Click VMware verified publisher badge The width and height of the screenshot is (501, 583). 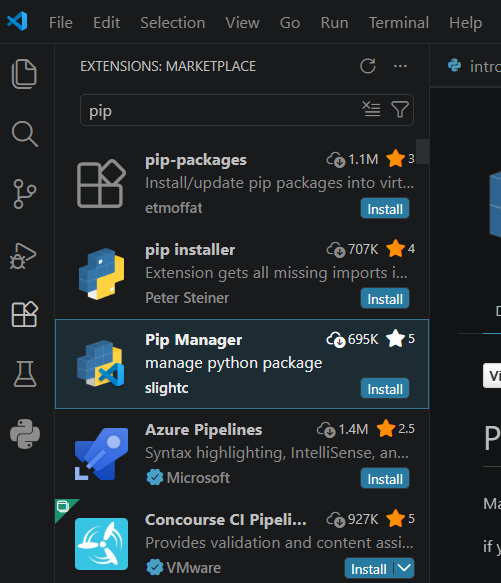coord(154,567)
